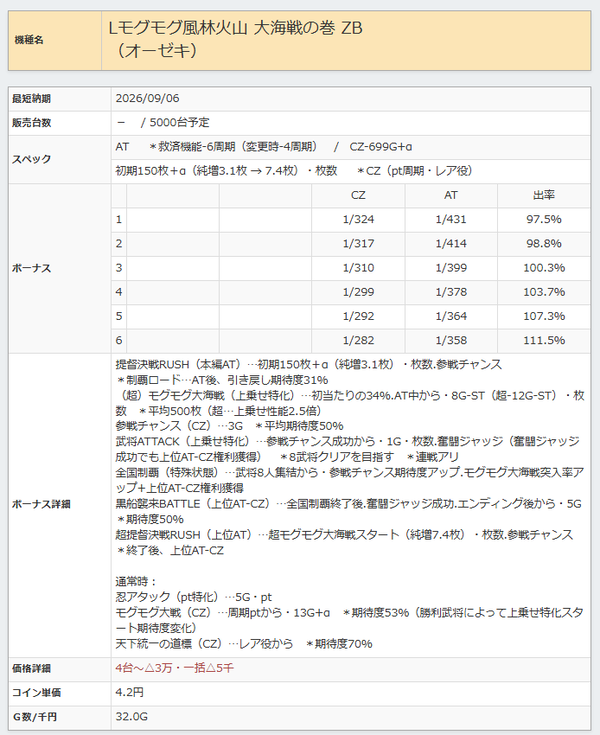600x735 pixels.
Task: Click the CZ column header
Action: tap(358, 195)
